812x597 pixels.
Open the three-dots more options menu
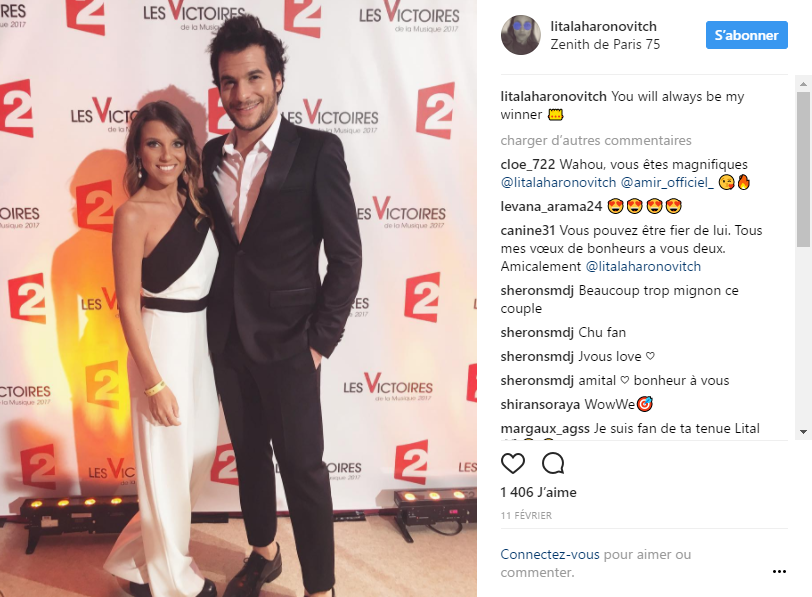click(779, 572)
